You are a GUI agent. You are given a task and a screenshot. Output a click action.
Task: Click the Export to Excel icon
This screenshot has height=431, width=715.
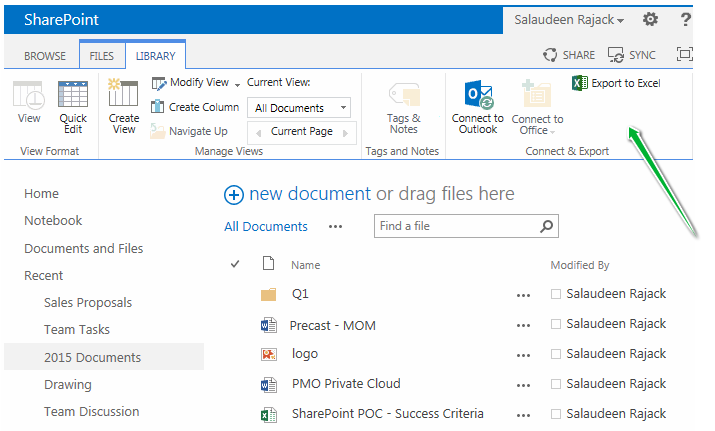[x=580, y=83]
